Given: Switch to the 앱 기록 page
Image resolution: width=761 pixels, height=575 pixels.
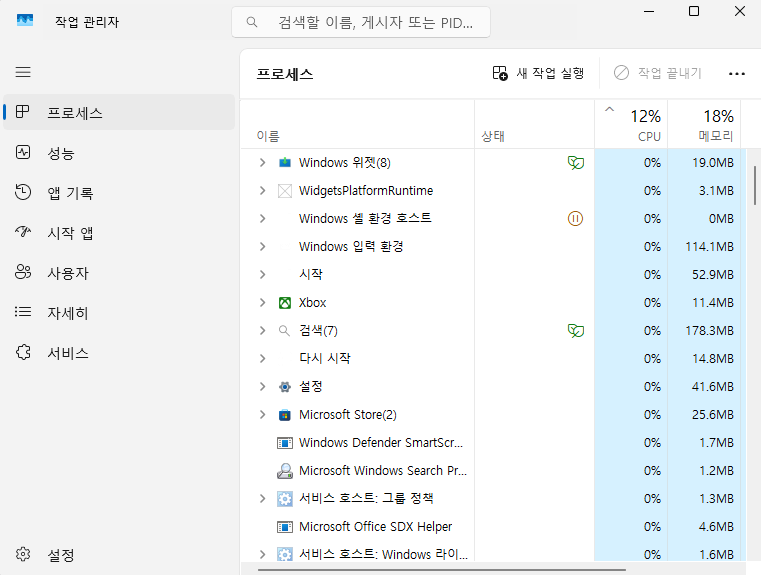Looking at the screenshot, I should (x=119, y=193).
